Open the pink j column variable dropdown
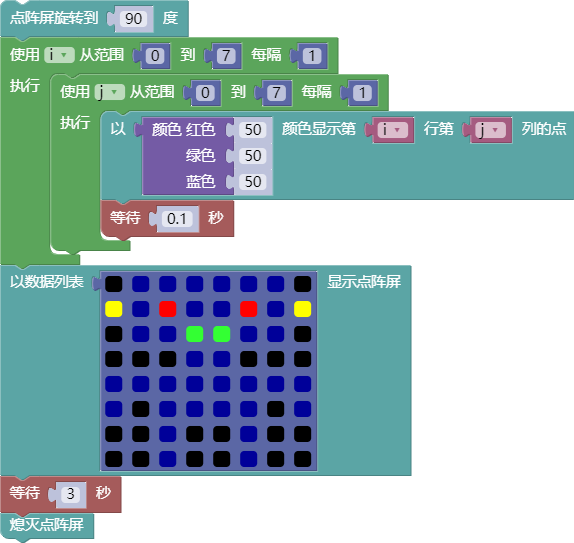 (x=490, y=130)
